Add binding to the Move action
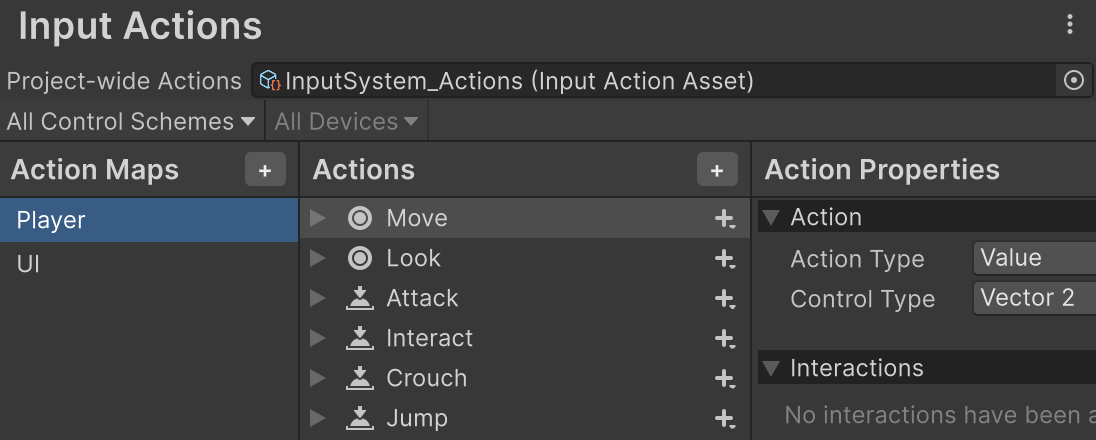The width and height of the screenshot is (1096, 440). click(725, 219)
